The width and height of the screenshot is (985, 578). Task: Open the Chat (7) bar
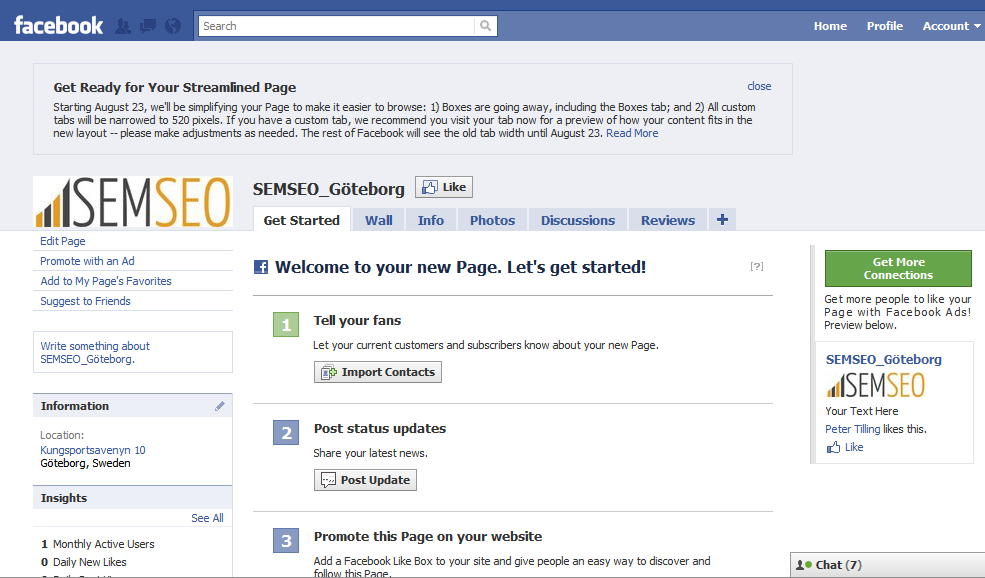pyautogui.click(x=888, y=565)
